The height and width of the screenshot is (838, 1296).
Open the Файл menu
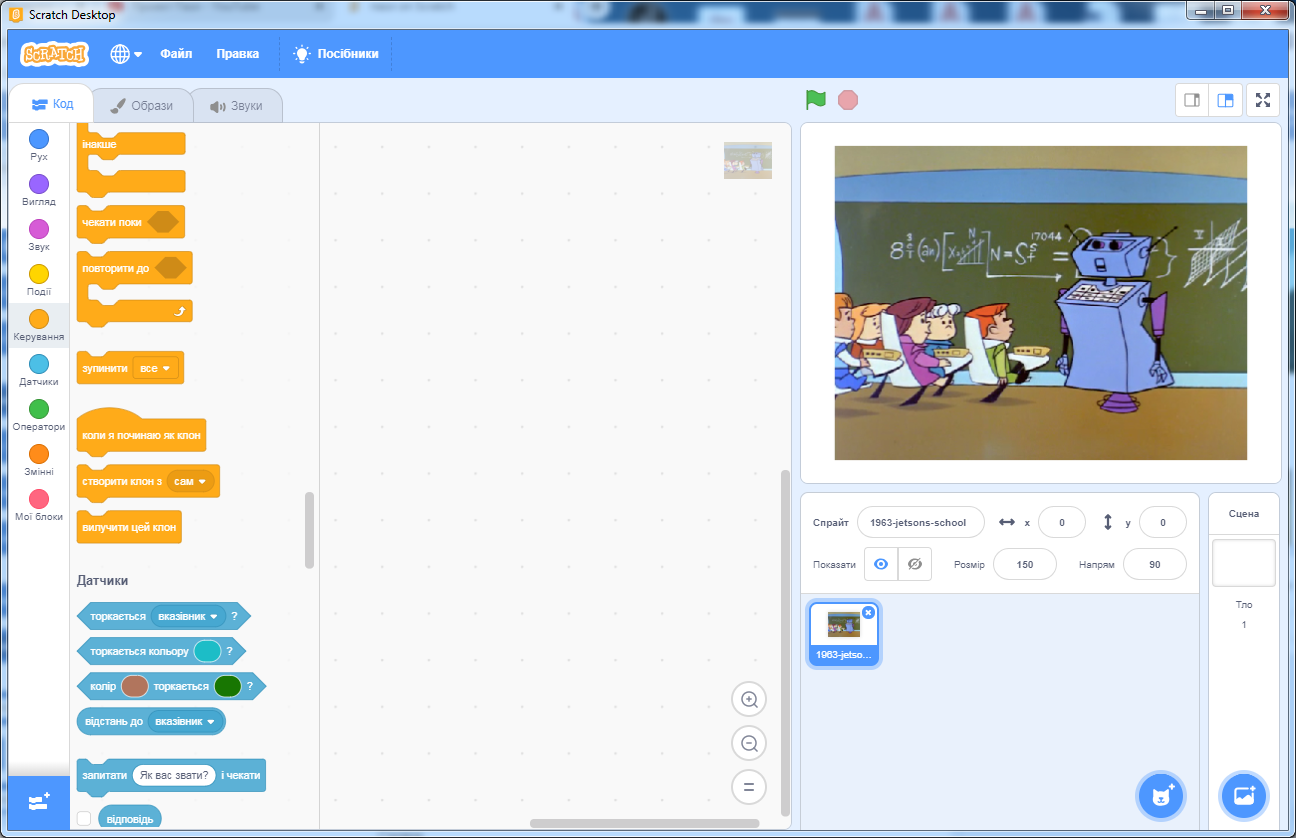coord(176,54)
